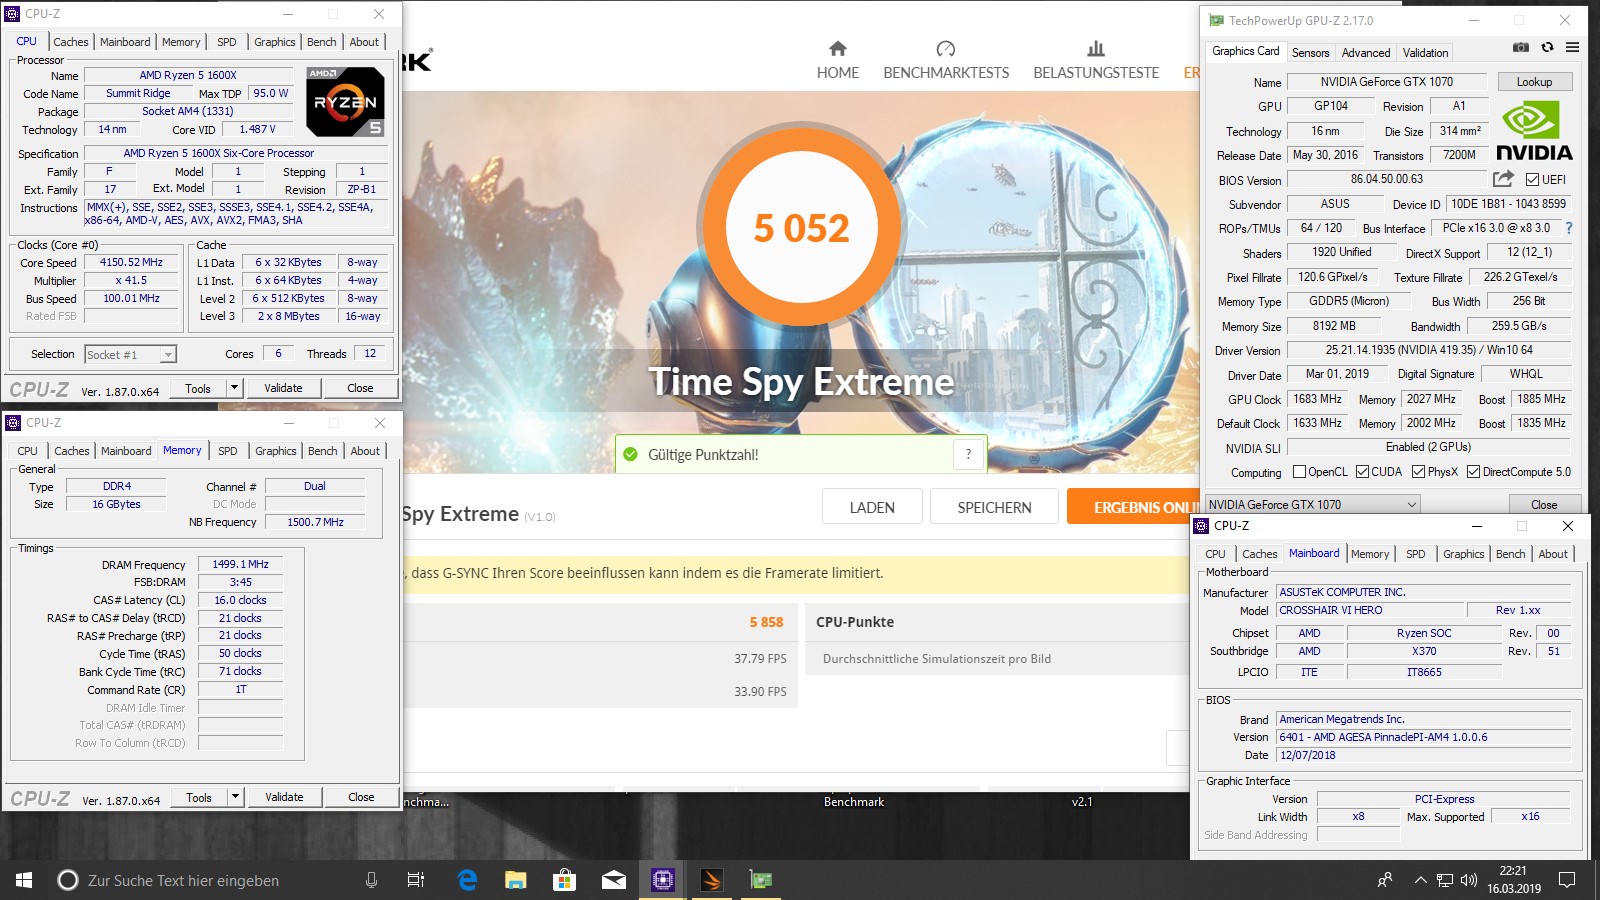This screenshot has width=1600, height=900.
Task: Open Microsoft Store from the taskbar
Action: tap(564, 880)
